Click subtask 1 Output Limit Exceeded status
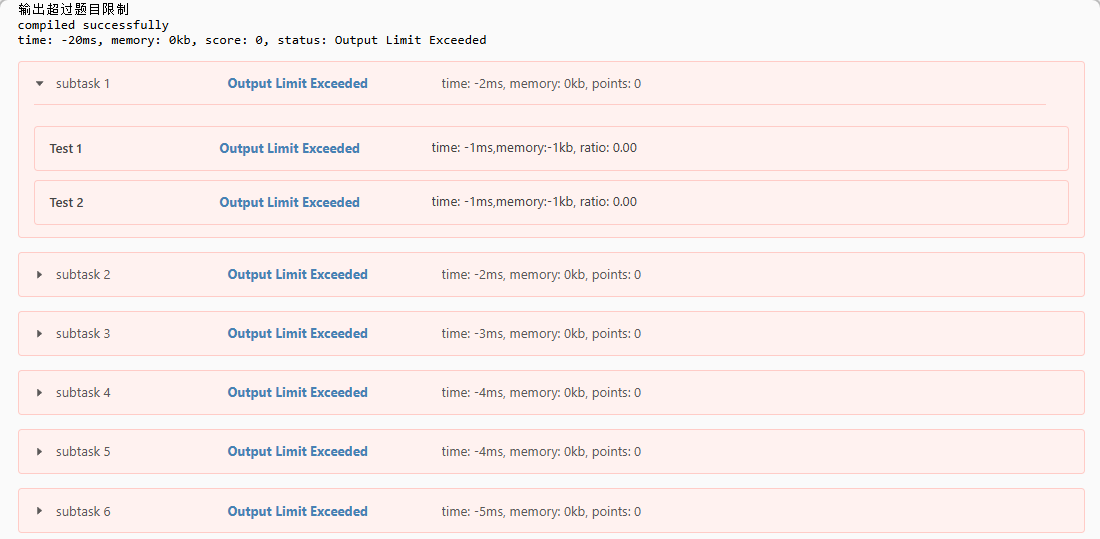Screen dimensions: 1100x539 [297, 84]
